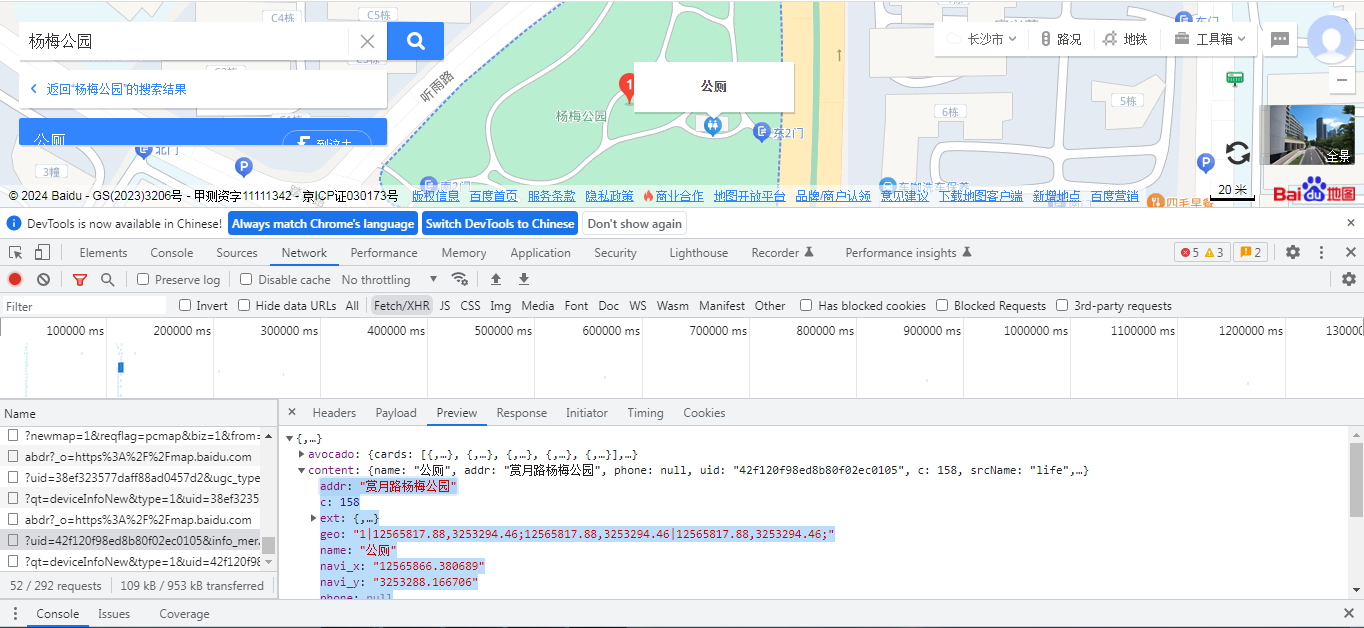Viewport: 1364px width, 628px height.
Task: Toggle the 地铁 subway layer
Action: (x=1125, y=39)
